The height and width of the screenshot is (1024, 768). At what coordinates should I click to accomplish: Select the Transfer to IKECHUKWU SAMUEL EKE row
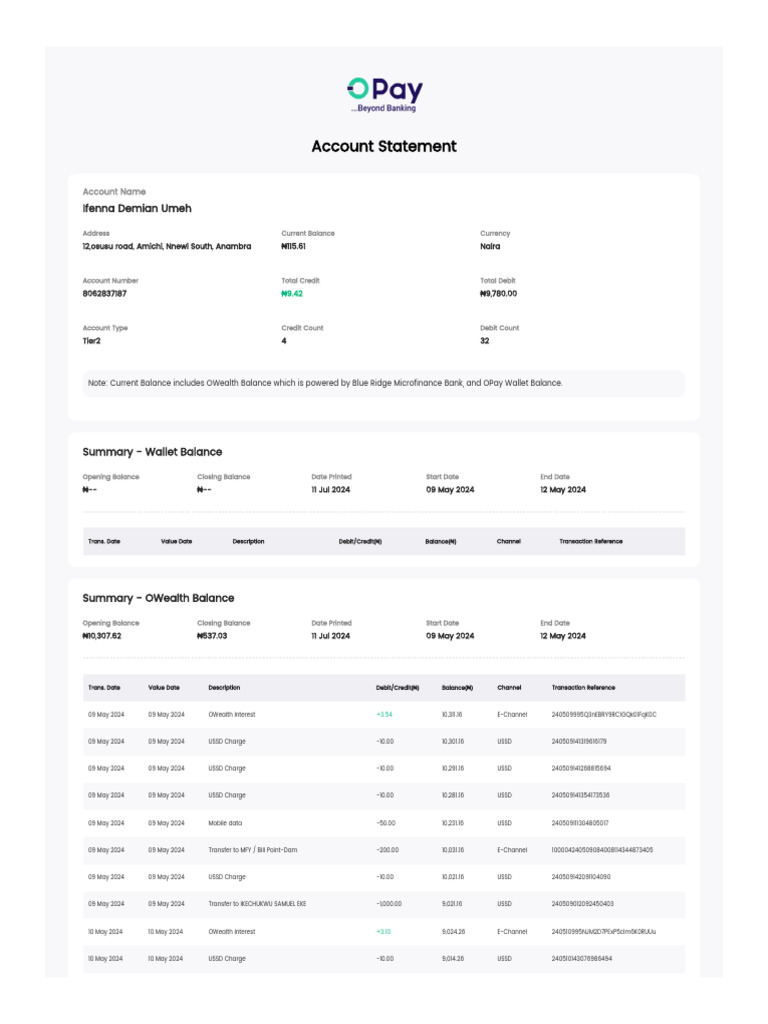384,904
